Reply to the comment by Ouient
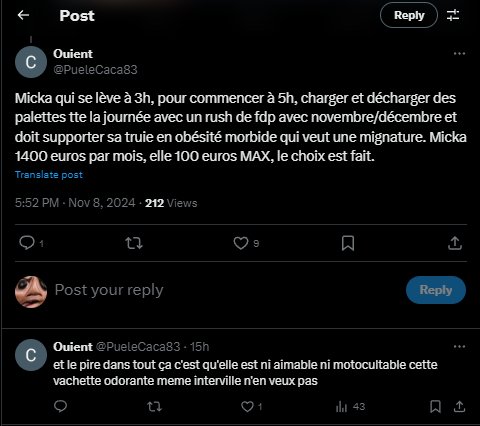 (61, 406)
